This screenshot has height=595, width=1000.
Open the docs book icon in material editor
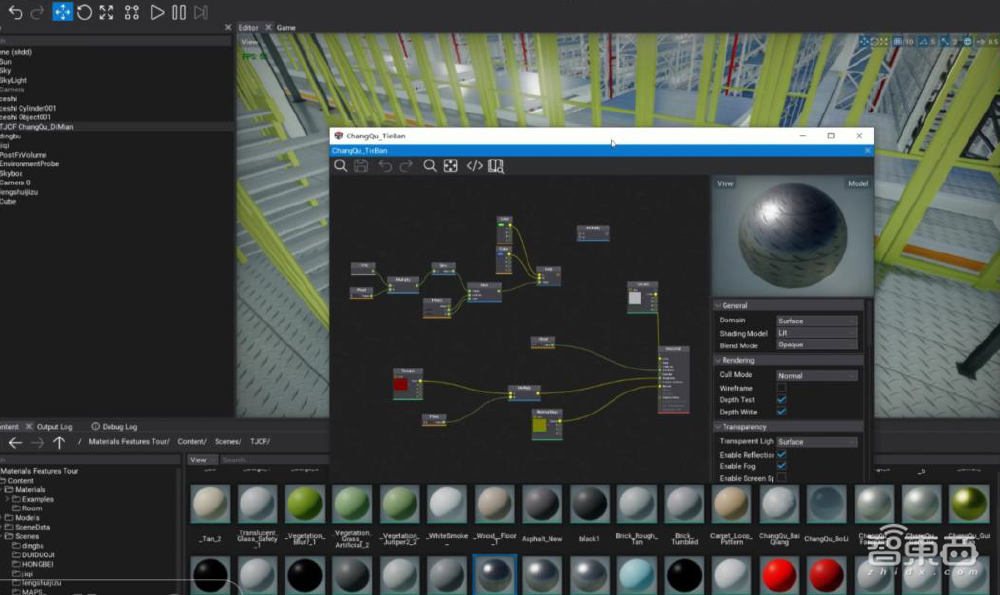(x=496, y=166)
